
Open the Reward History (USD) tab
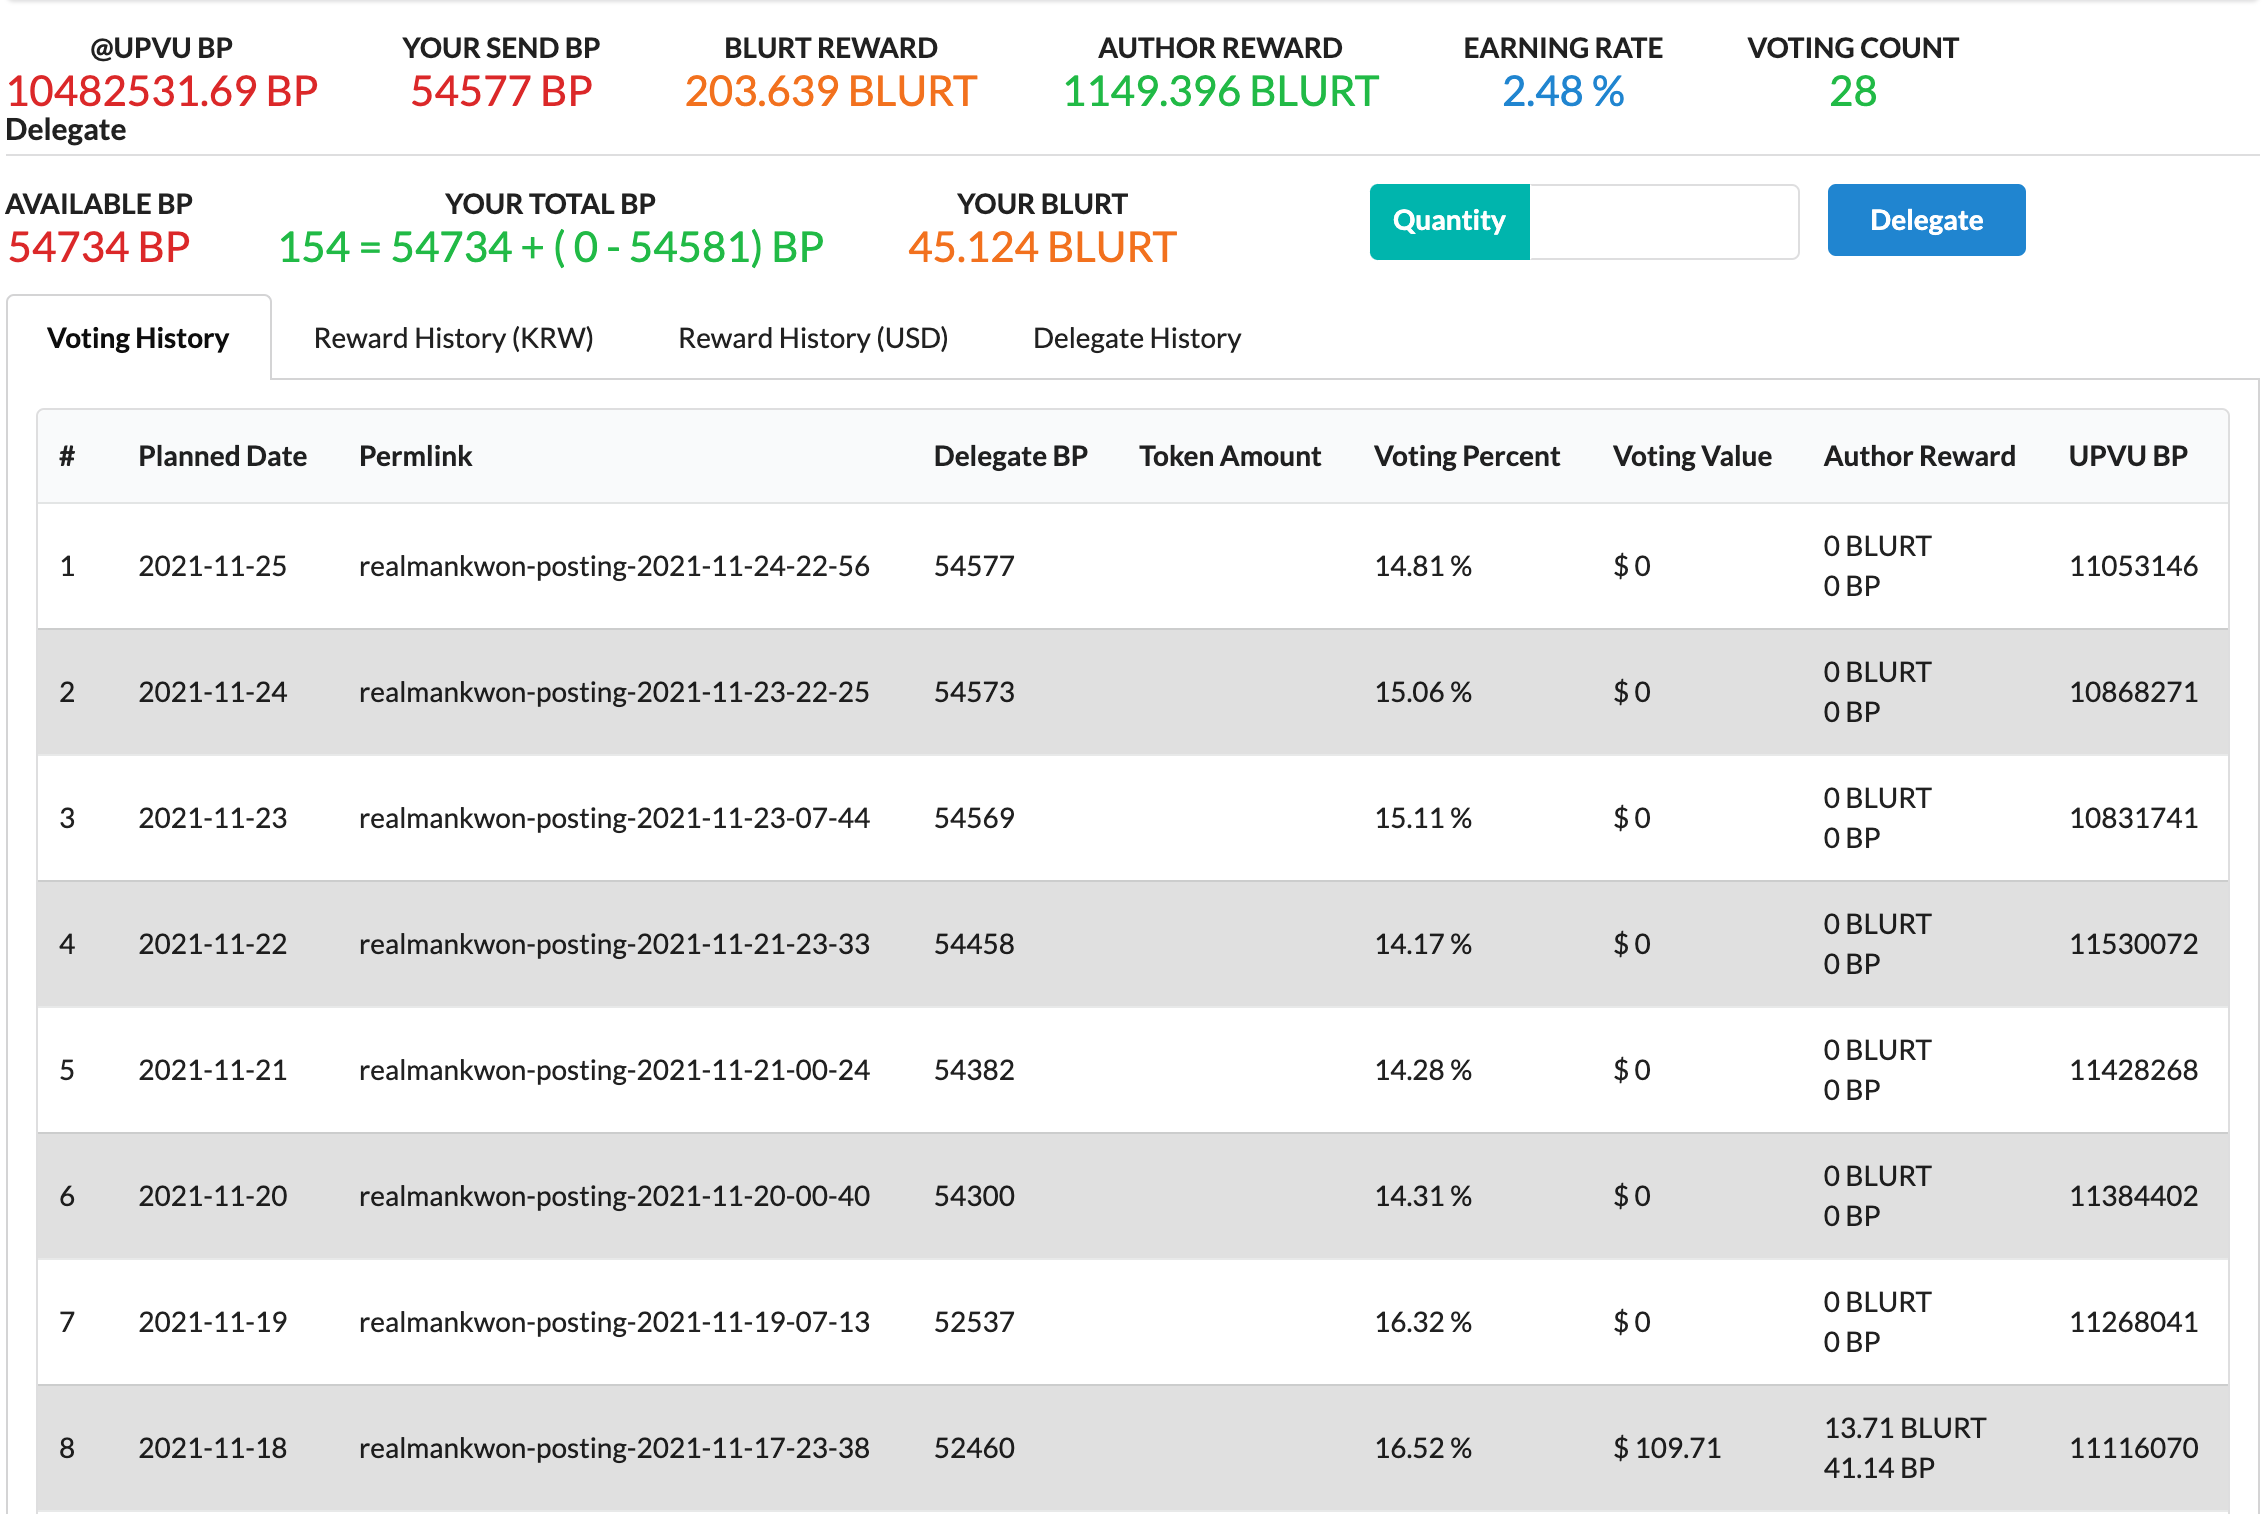(x=812, y=338)
